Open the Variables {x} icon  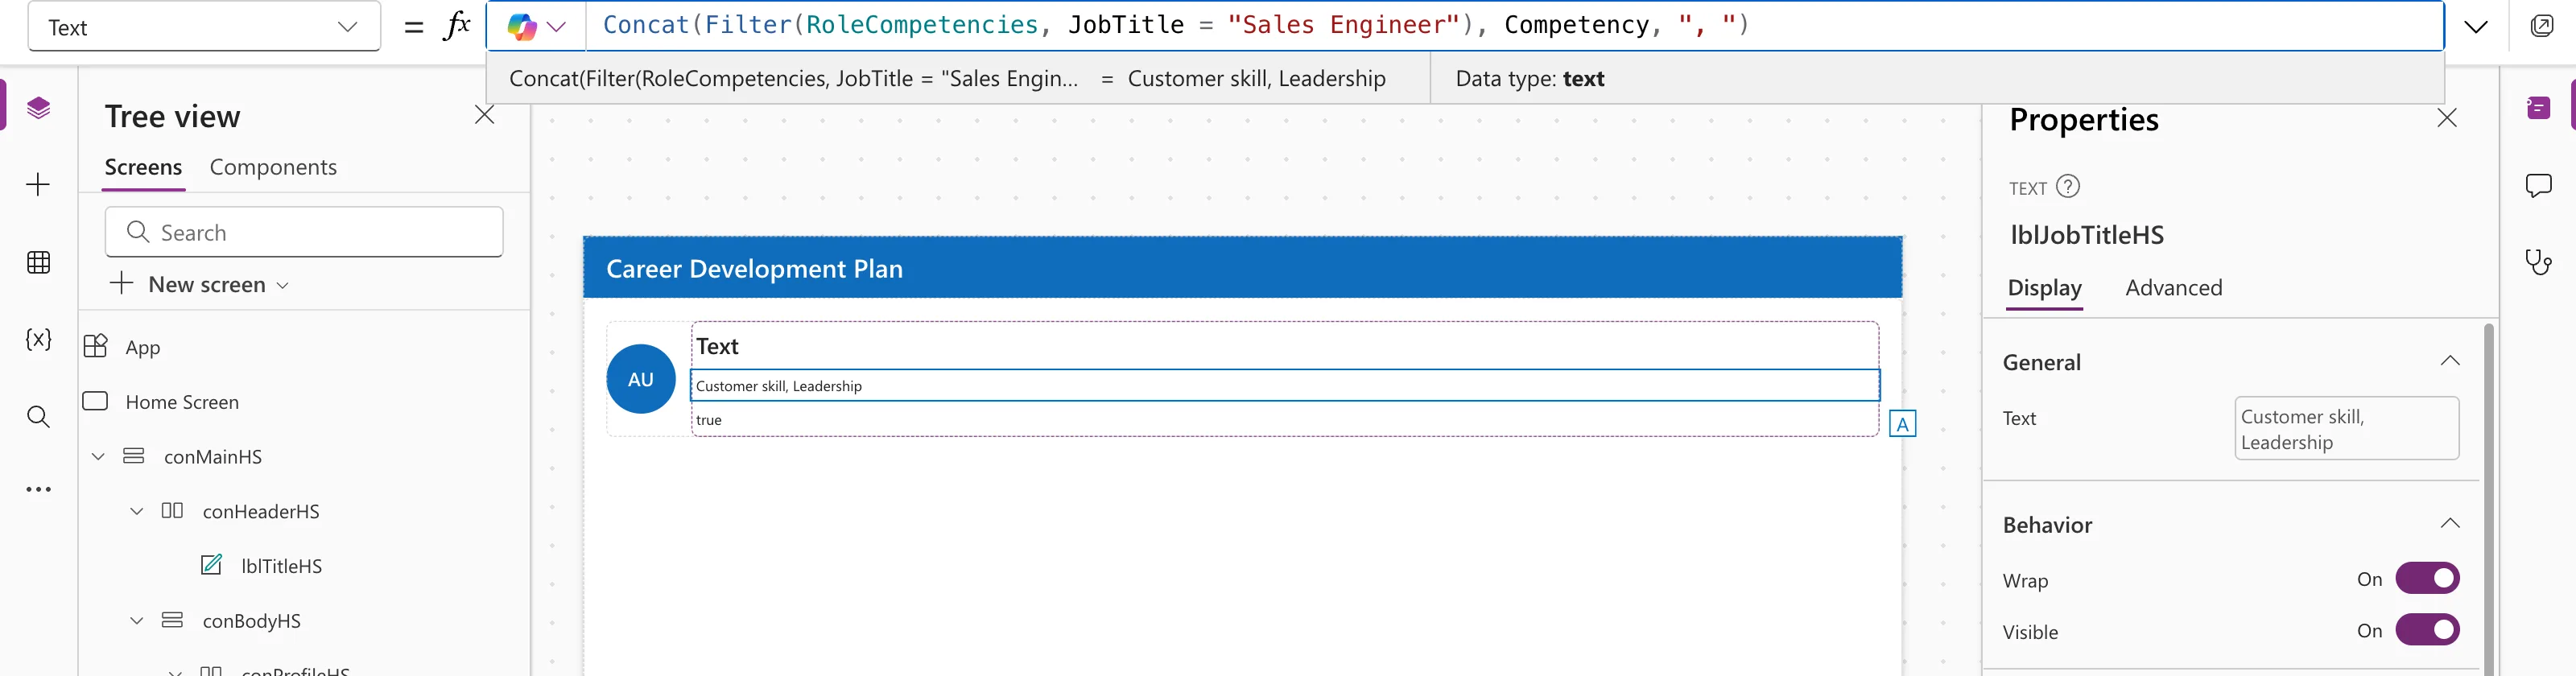38,339
